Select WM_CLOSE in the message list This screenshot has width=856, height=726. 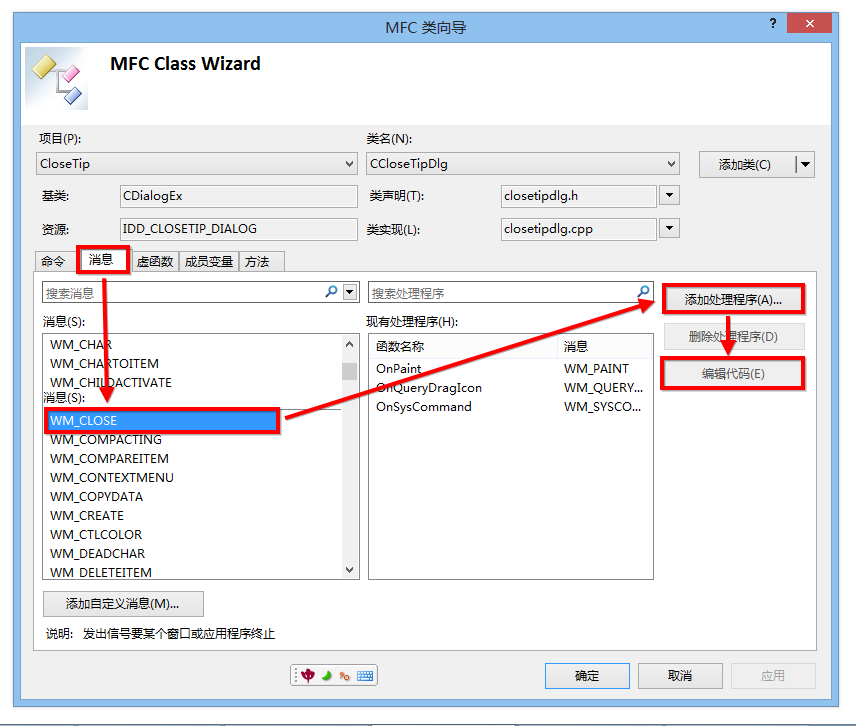pyautogui.click(x=162, y=421)
